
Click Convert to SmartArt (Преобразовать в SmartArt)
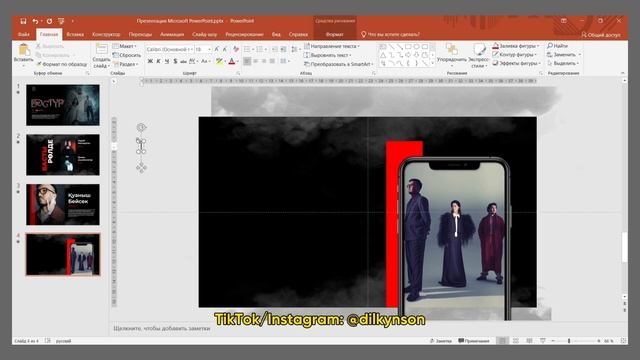339,64
